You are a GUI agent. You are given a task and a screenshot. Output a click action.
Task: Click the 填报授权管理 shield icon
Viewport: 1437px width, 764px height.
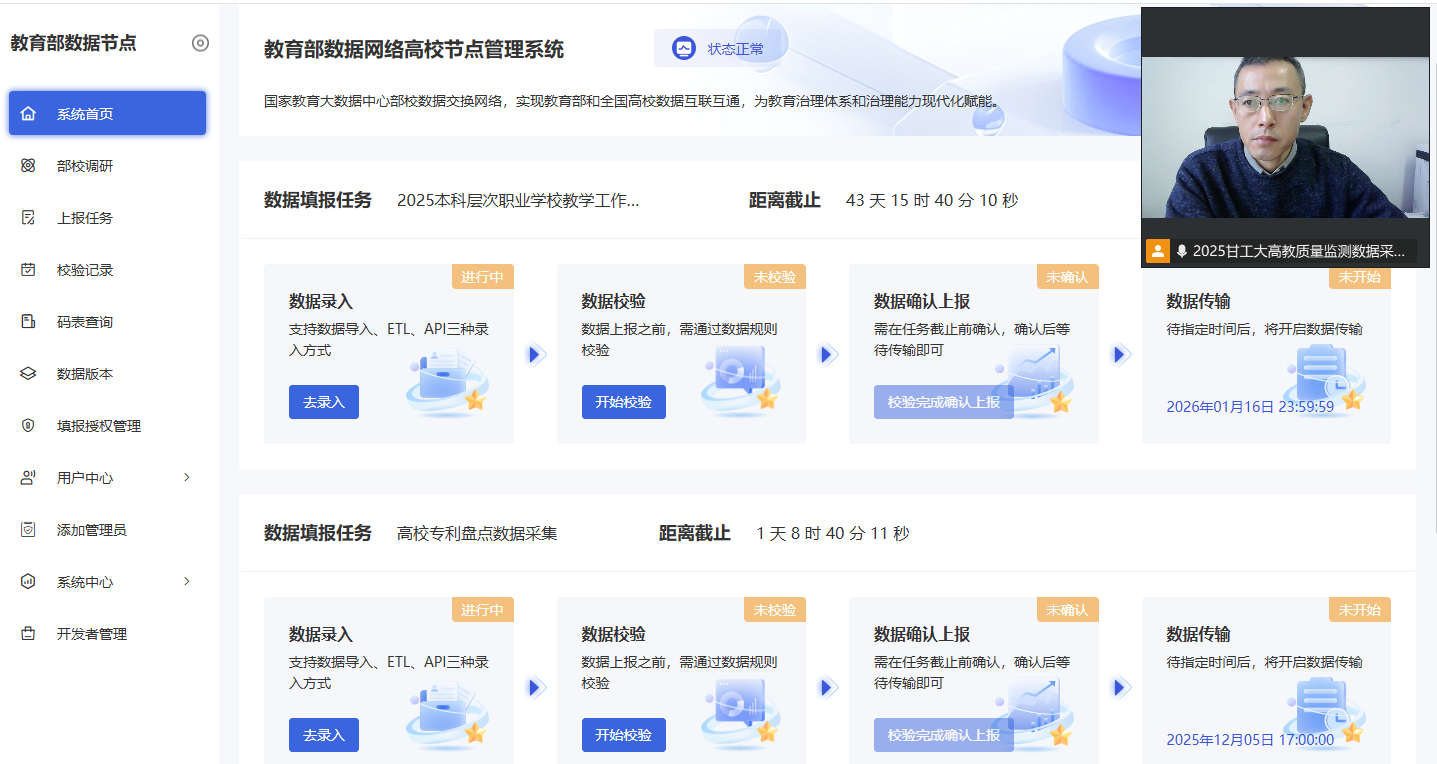click(x=28, y=426)
